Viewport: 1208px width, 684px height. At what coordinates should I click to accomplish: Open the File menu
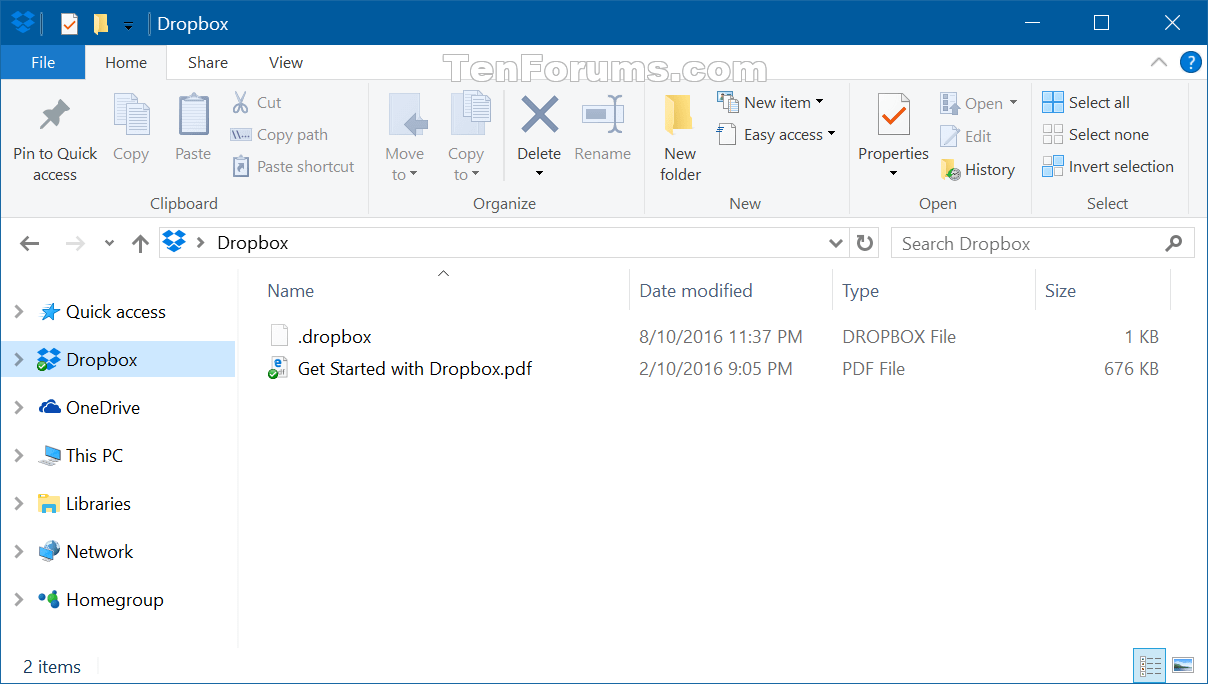point(42,62)
